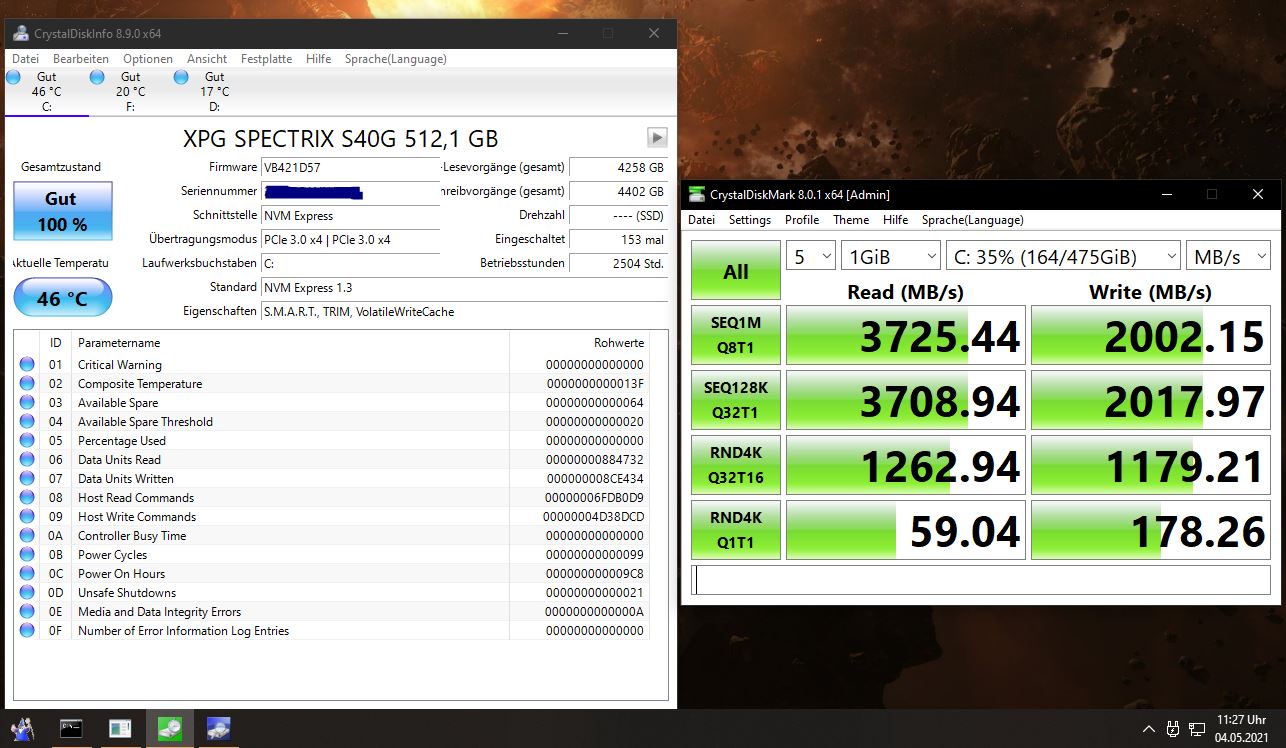Image resolution: width=1286 pixels, height=748 pixels.
Task: Click next disk arrow button
Action: pyautogui.click(x=657, y=138)
